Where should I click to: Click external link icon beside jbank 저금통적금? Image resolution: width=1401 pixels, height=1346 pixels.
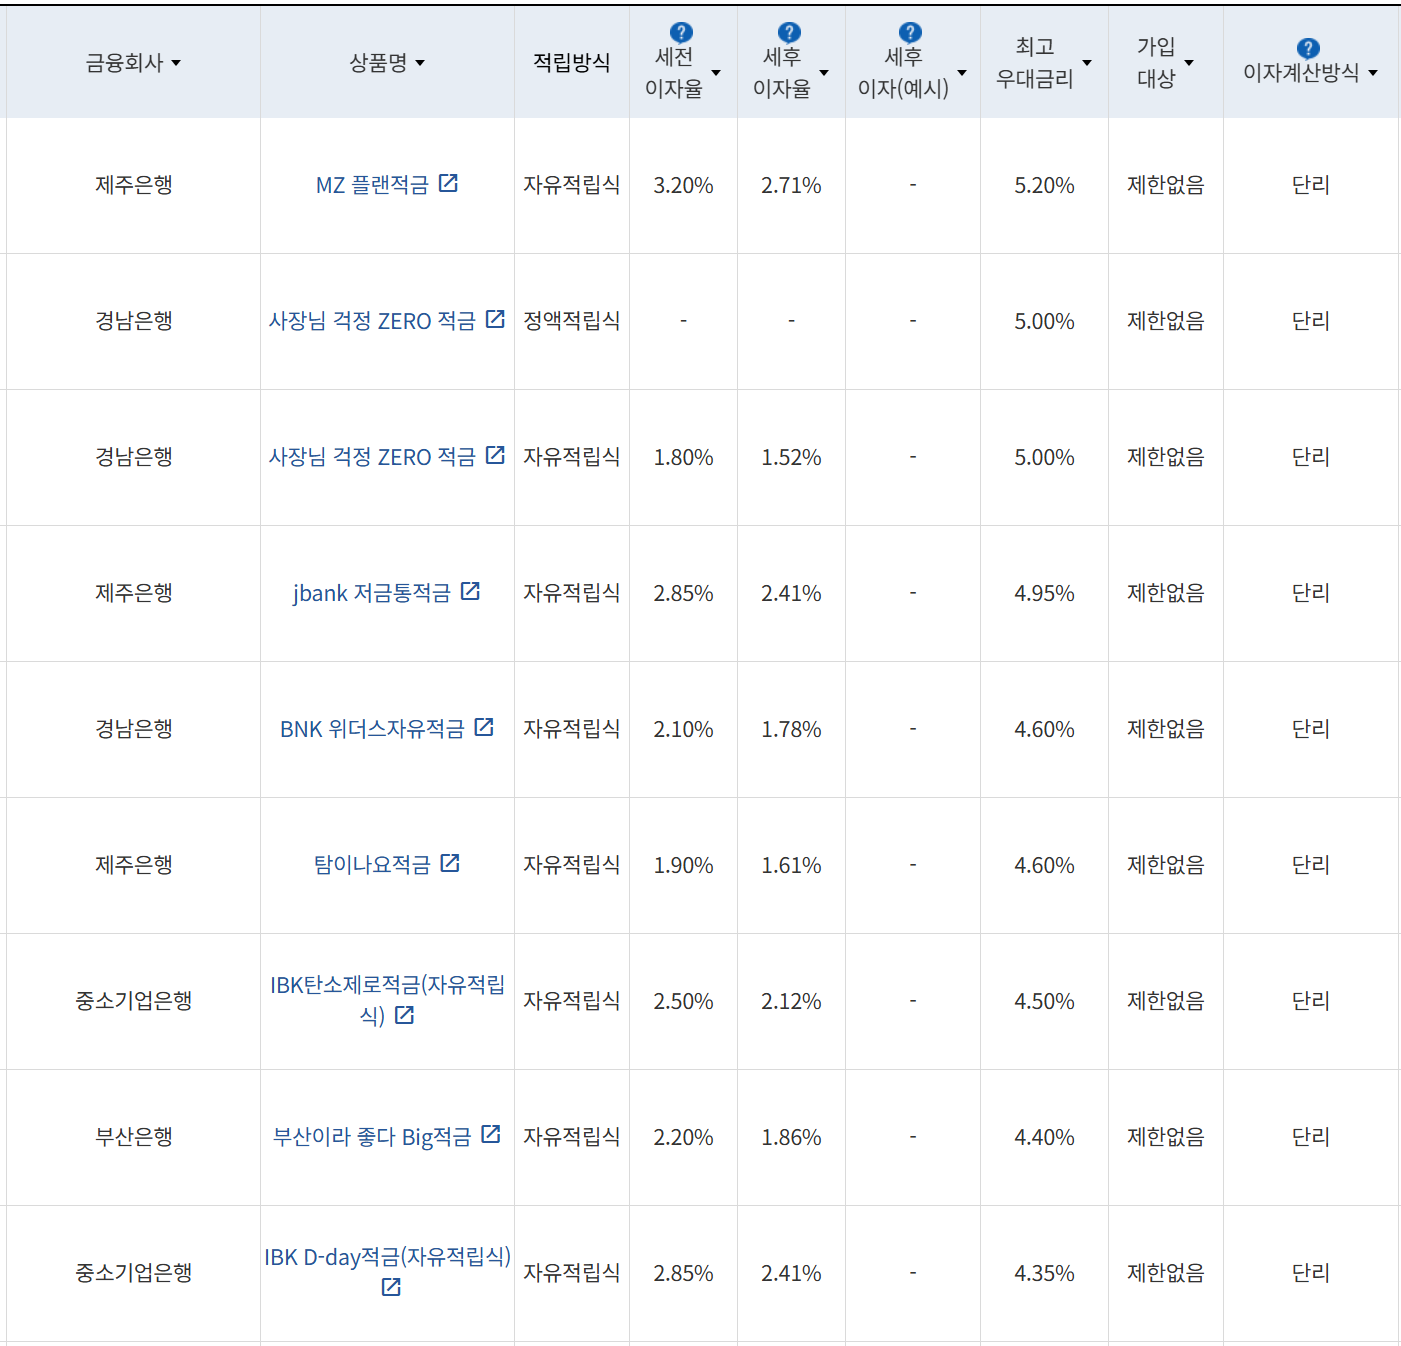click(x=471, y=591)
